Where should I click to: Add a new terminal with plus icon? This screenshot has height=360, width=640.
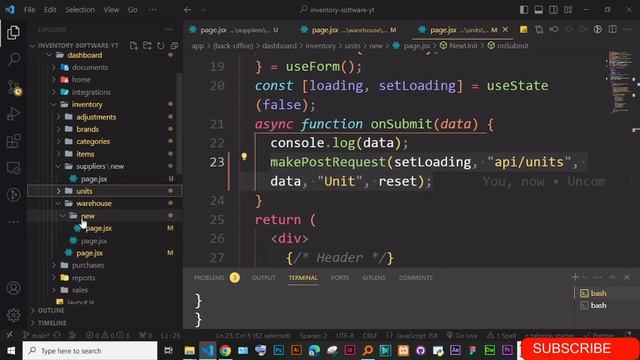[x=575, y=277]
